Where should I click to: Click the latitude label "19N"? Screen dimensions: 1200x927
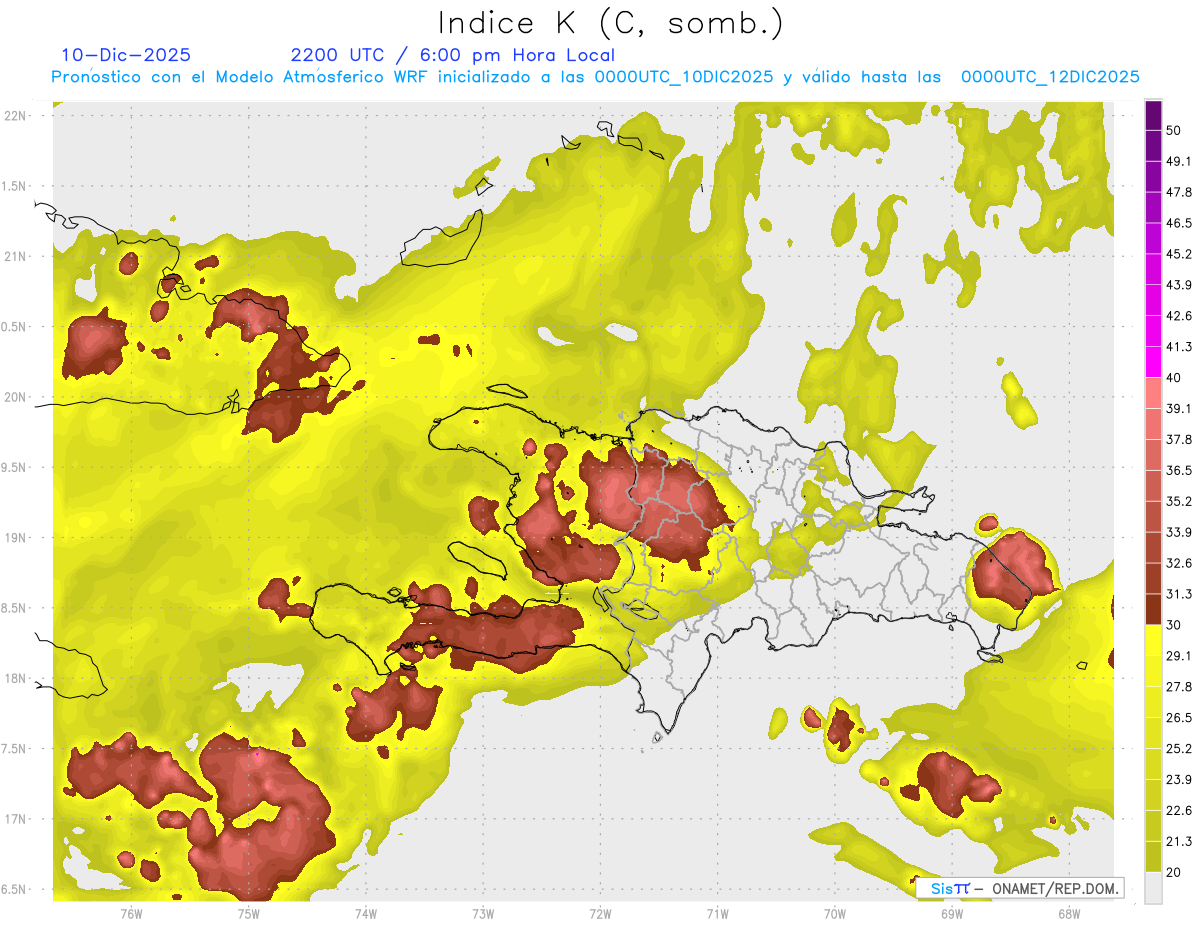point(17,538)
